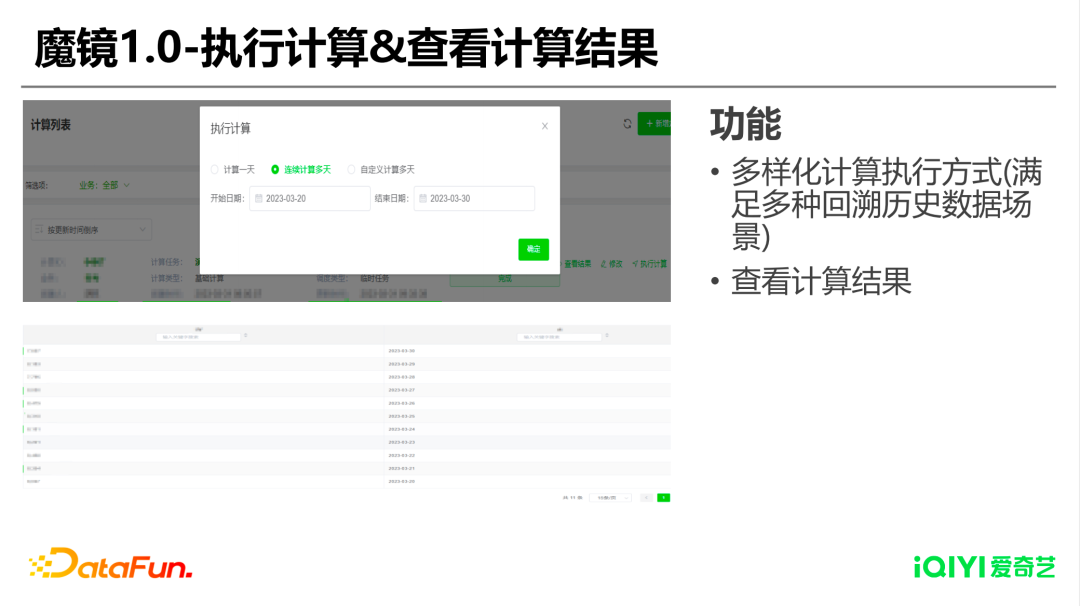1080x606 pixels.
Task: Open the 查看结果 link in the row
Action: (578, 264)
